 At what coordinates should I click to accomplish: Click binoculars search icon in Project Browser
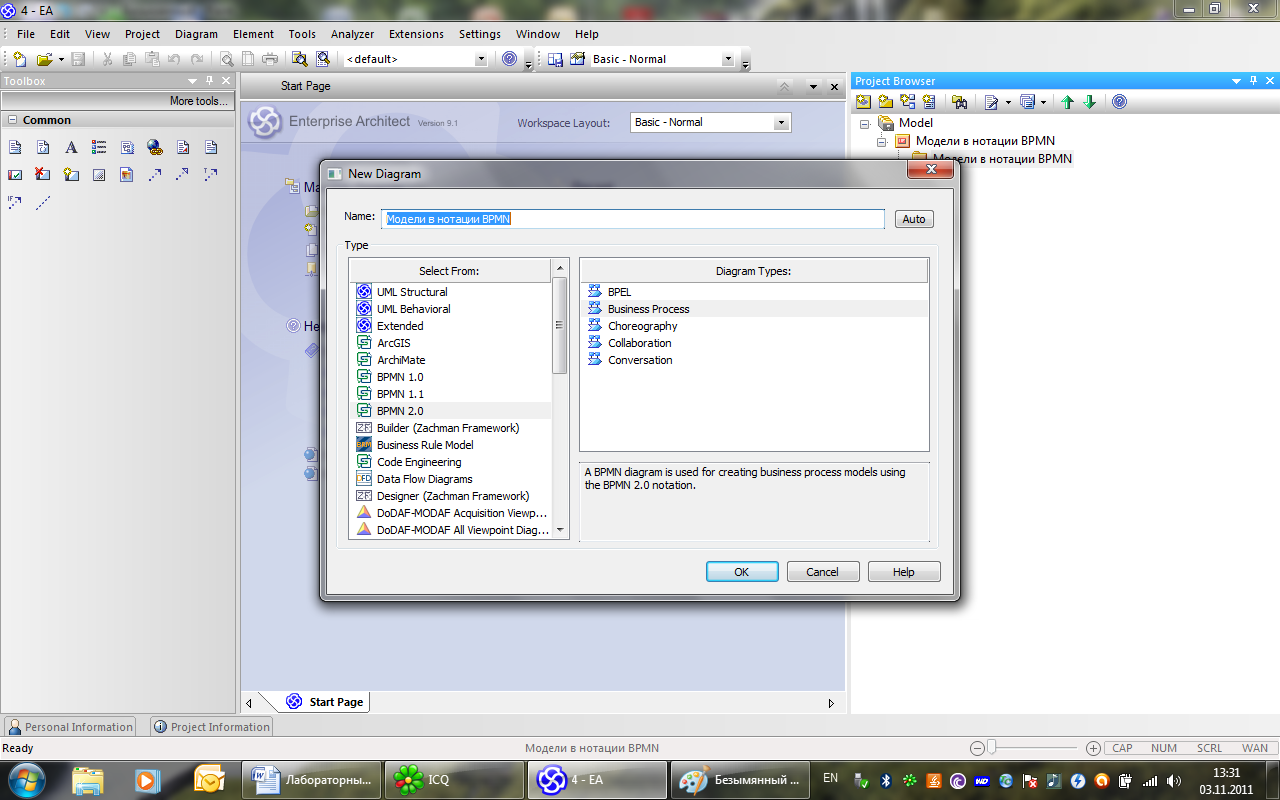coord(960,102)
